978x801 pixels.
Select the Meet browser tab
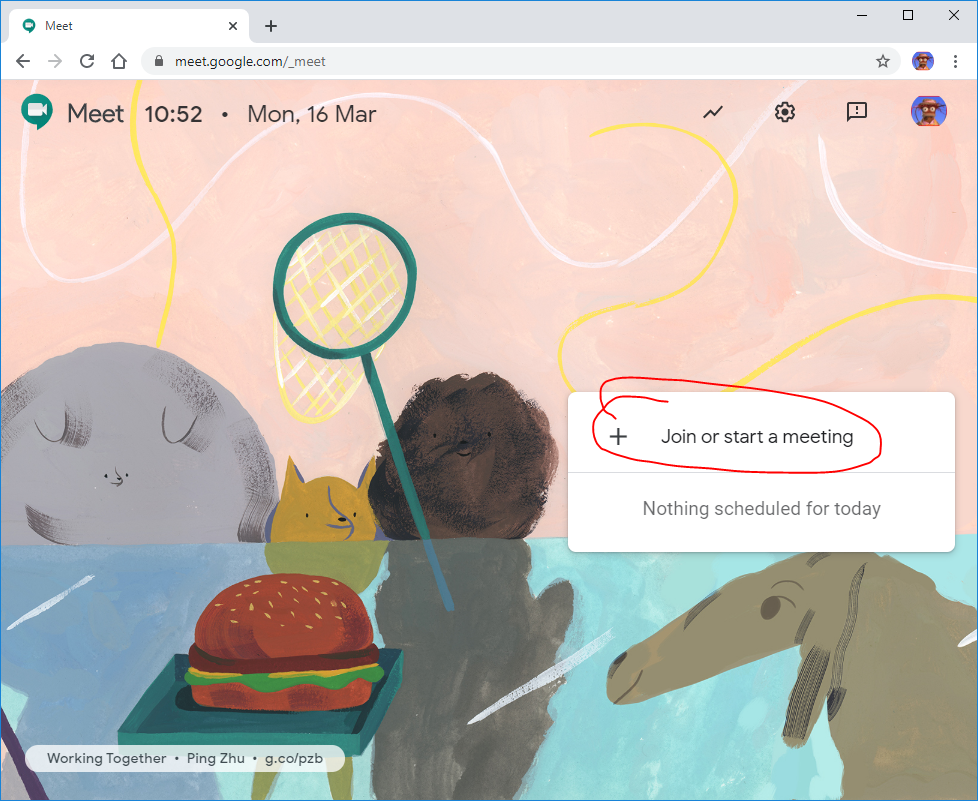[x=120, y=26]
